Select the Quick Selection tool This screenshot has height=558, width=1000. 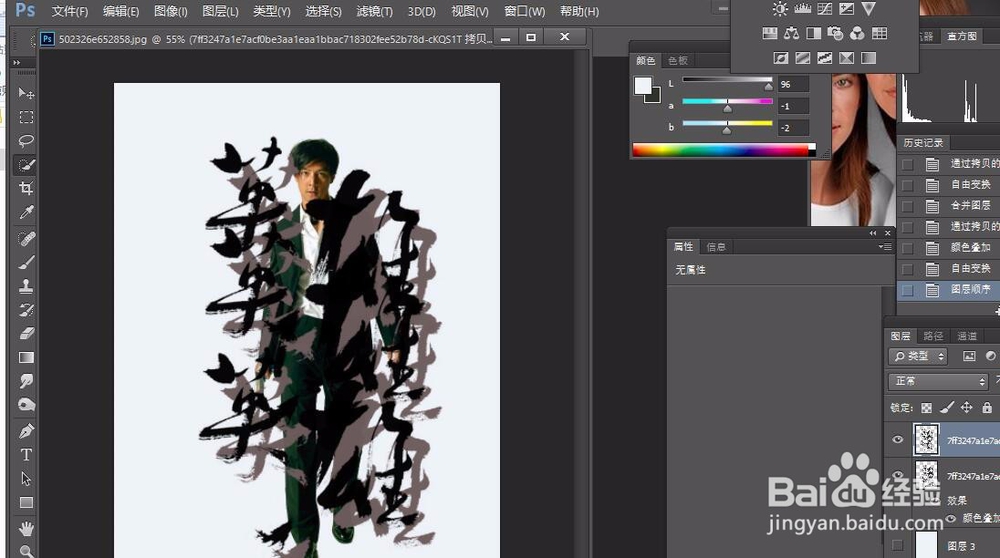[26, 165]
